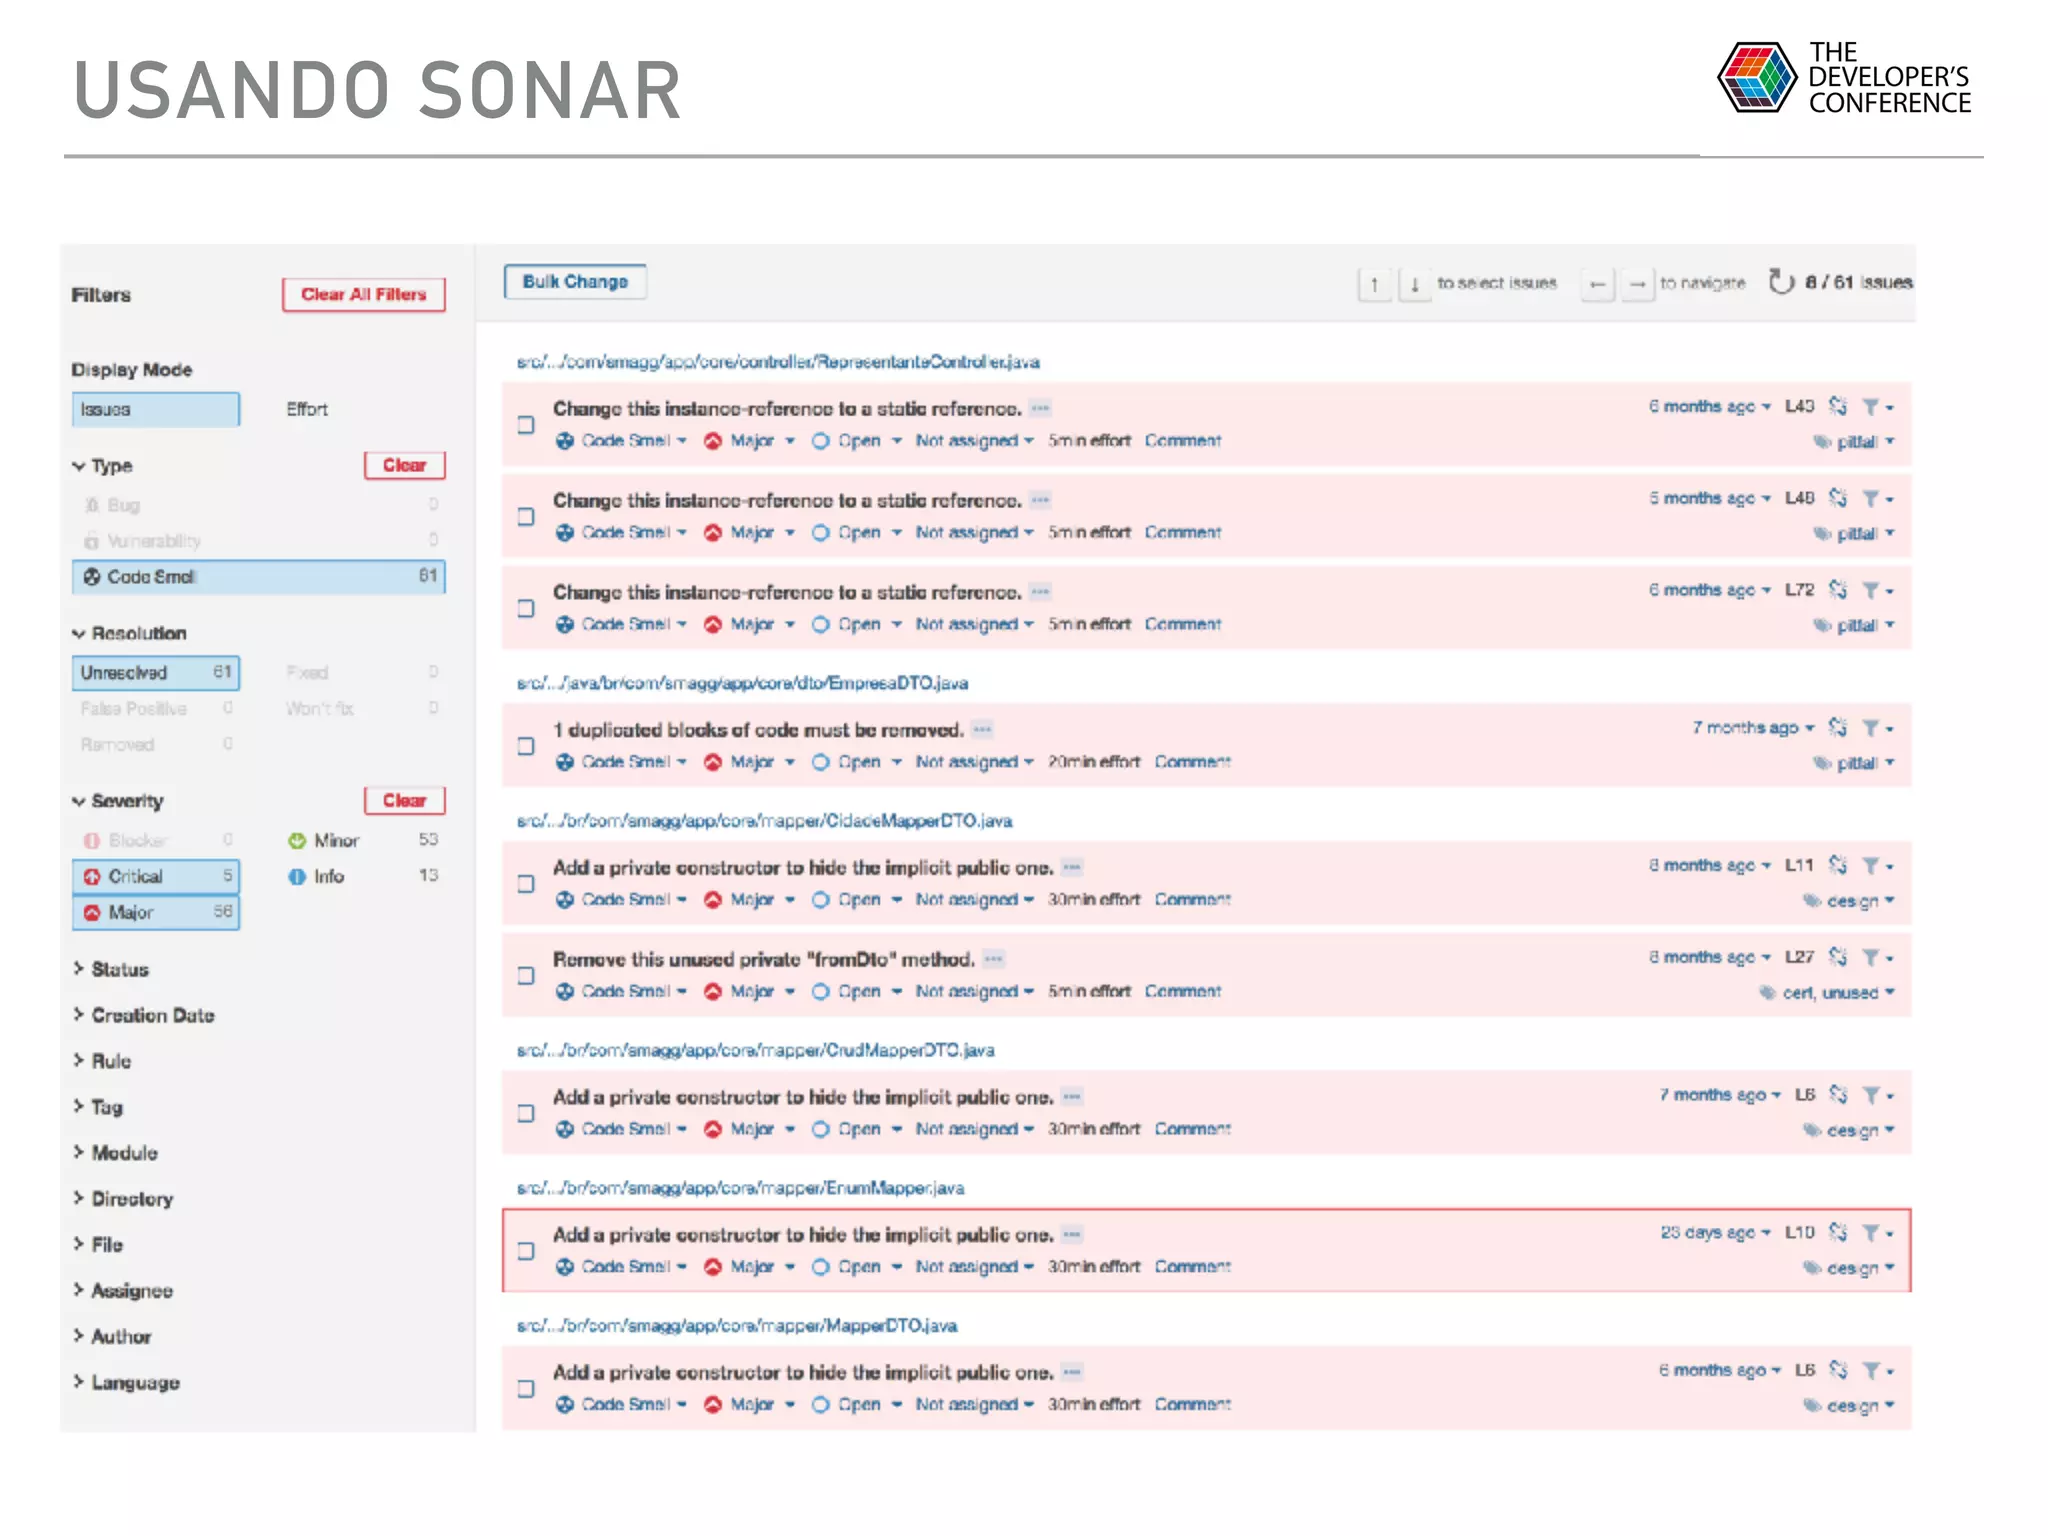Viewport: 2048px width, 1536px height.
Task: Check the unused fromDto method issue checkbox
Action: tap(526, 976)
